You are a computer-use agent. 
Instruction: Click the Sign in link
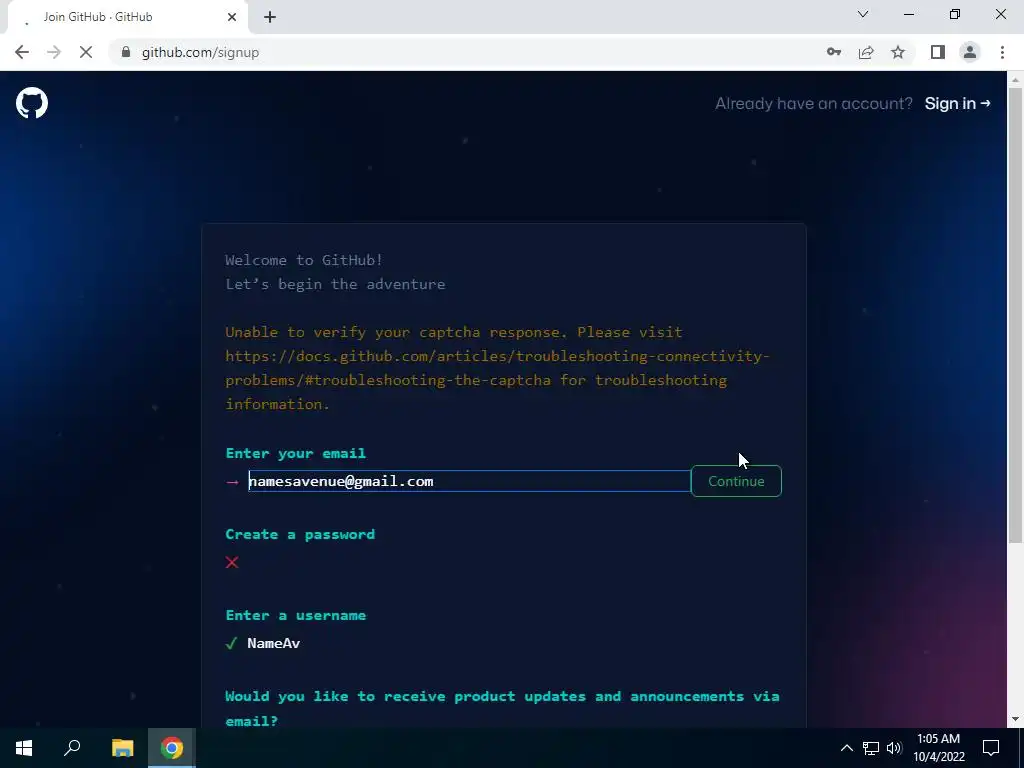[957, 103]
